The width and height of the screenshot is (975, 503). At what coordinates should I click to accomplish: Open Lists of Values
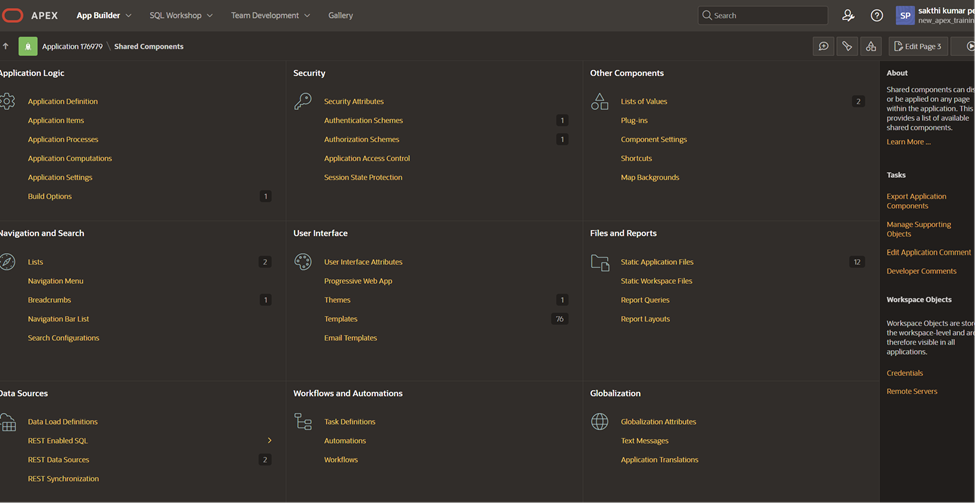pyautogui.click(x=644, y=101)
